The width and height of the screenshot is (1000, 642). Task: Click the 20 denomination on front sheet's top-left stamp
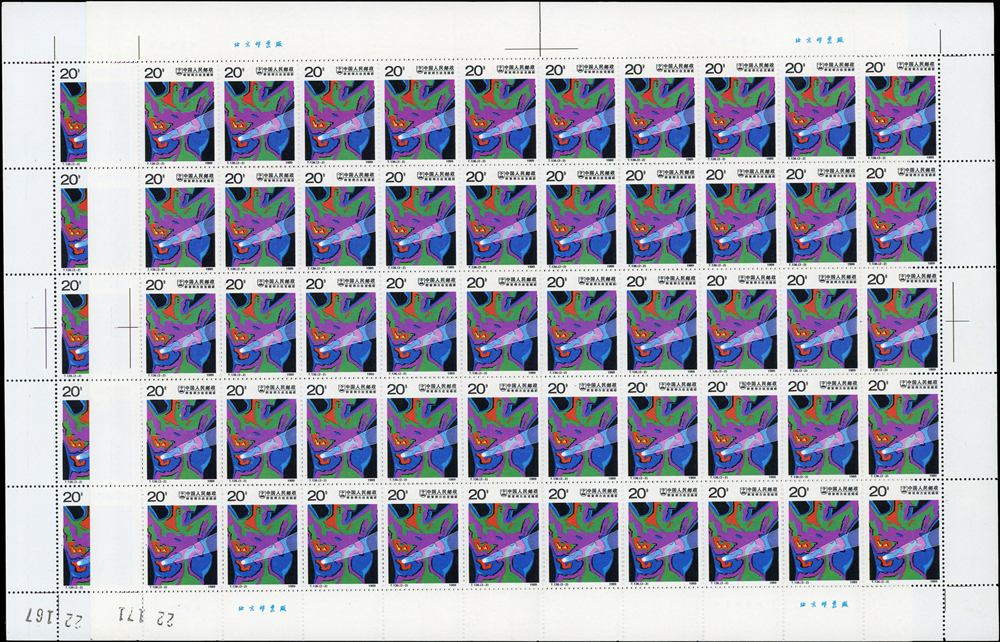pyautogui.click(x=154, y=72)
